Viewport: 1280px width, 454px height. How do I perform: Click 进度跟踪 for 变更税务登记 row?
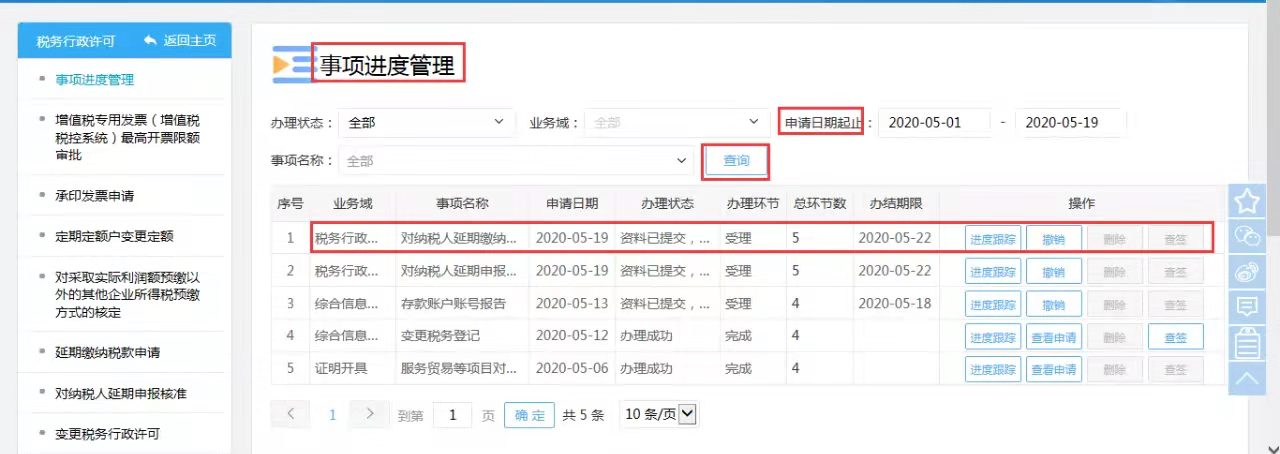click(993, 337)
